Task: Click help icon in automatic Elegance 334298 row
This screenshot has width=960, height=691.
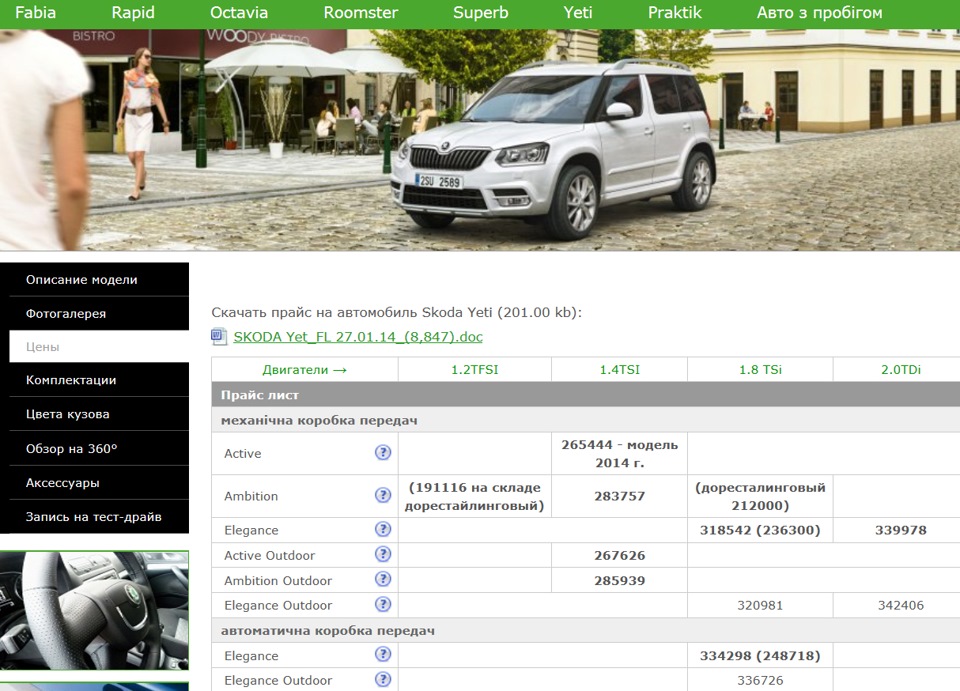Action: 383,655
